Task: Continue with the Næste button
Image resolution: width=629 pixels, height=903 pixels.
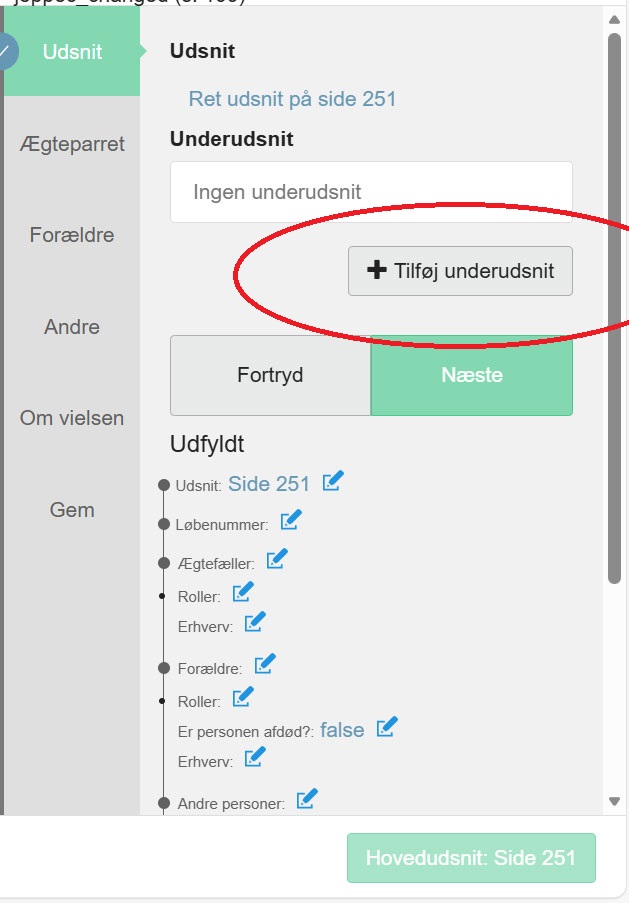Action: [471, 375]
